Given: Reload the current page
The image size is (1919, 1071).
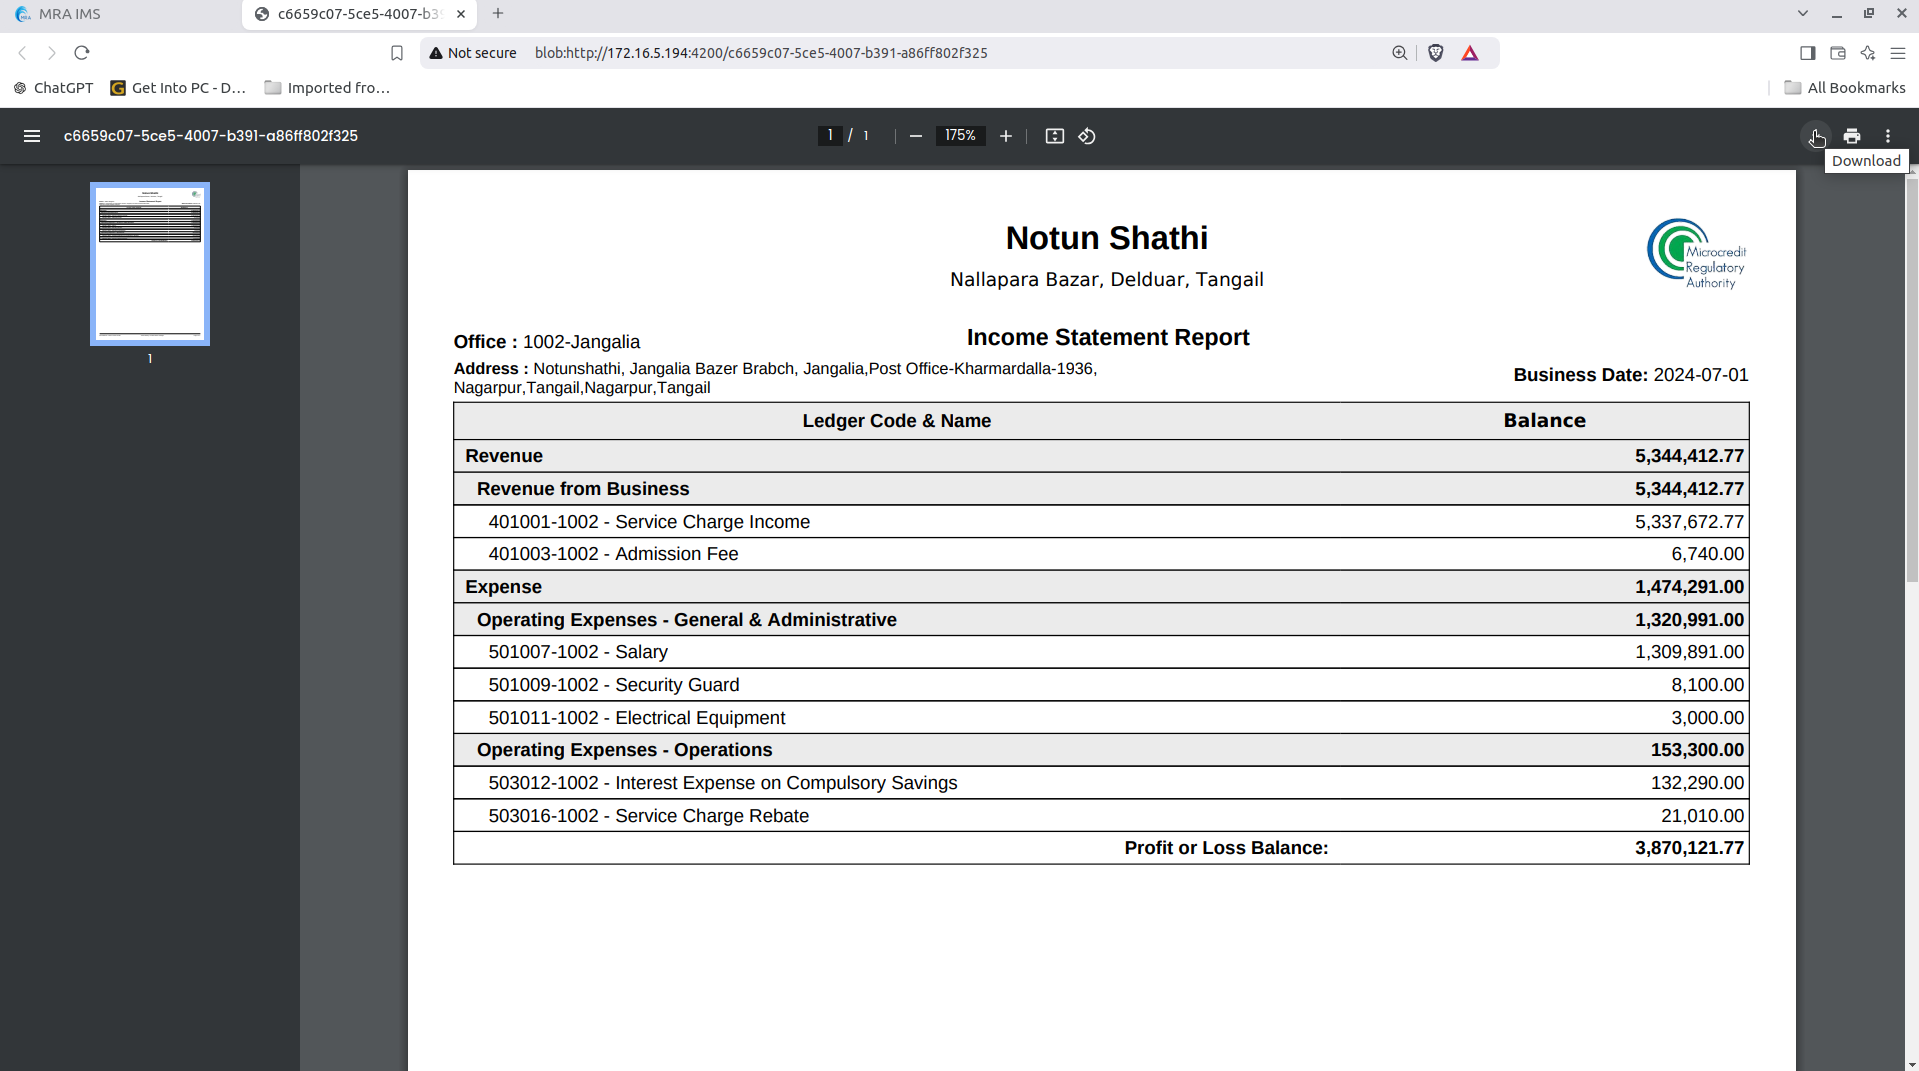Looking at the screenshot, I should click(82, 53).
